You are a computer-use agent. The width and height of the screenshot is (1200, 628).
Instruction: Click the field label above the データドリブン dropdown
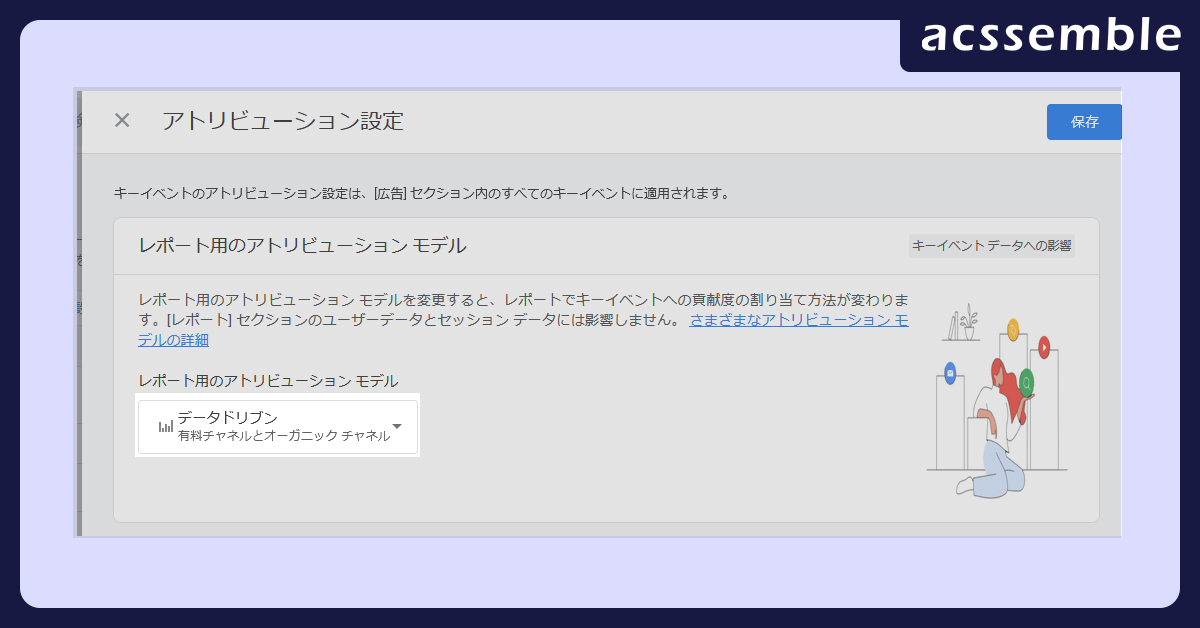pos(268,381)
